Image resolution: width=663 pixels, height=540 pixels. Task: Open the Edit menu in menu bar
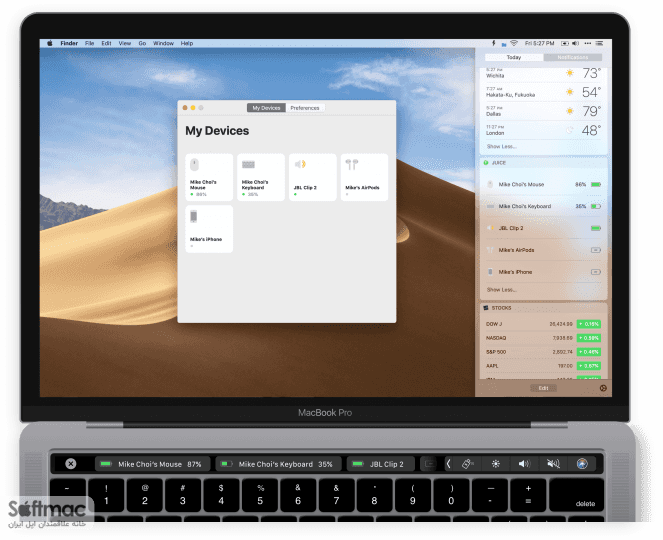[106, 43]
